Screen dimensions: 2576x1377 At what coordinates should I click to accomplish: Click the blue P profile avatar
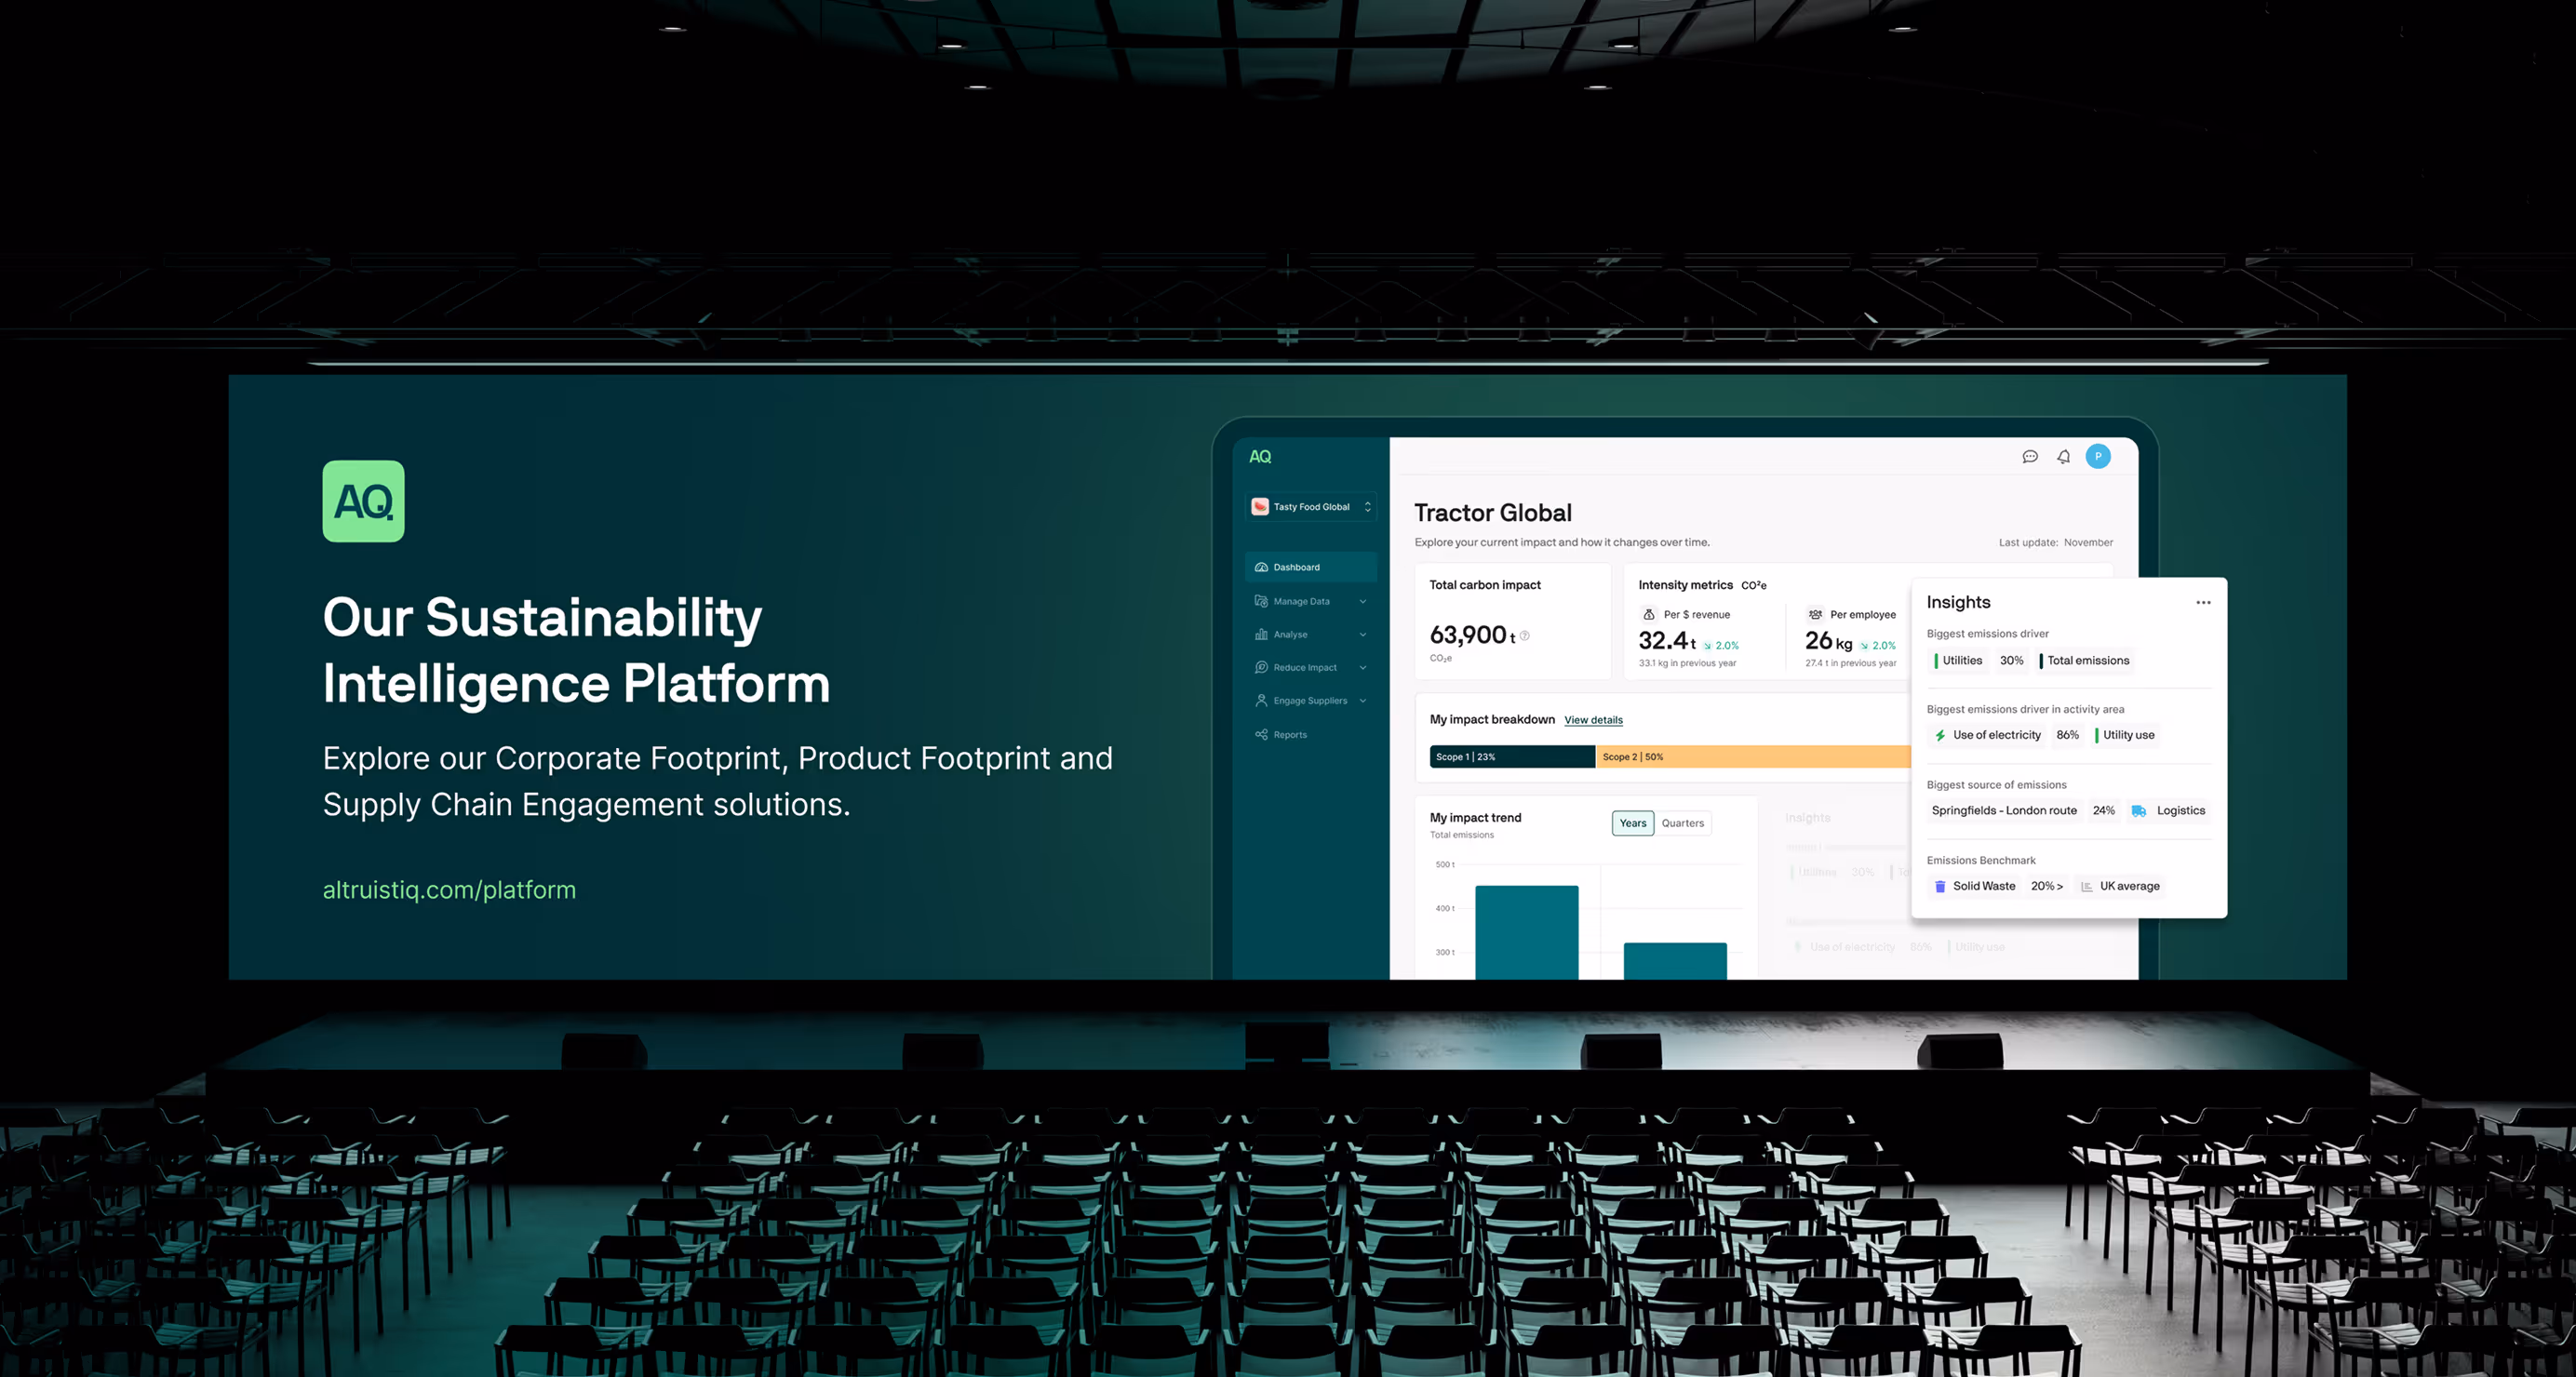2098,457
